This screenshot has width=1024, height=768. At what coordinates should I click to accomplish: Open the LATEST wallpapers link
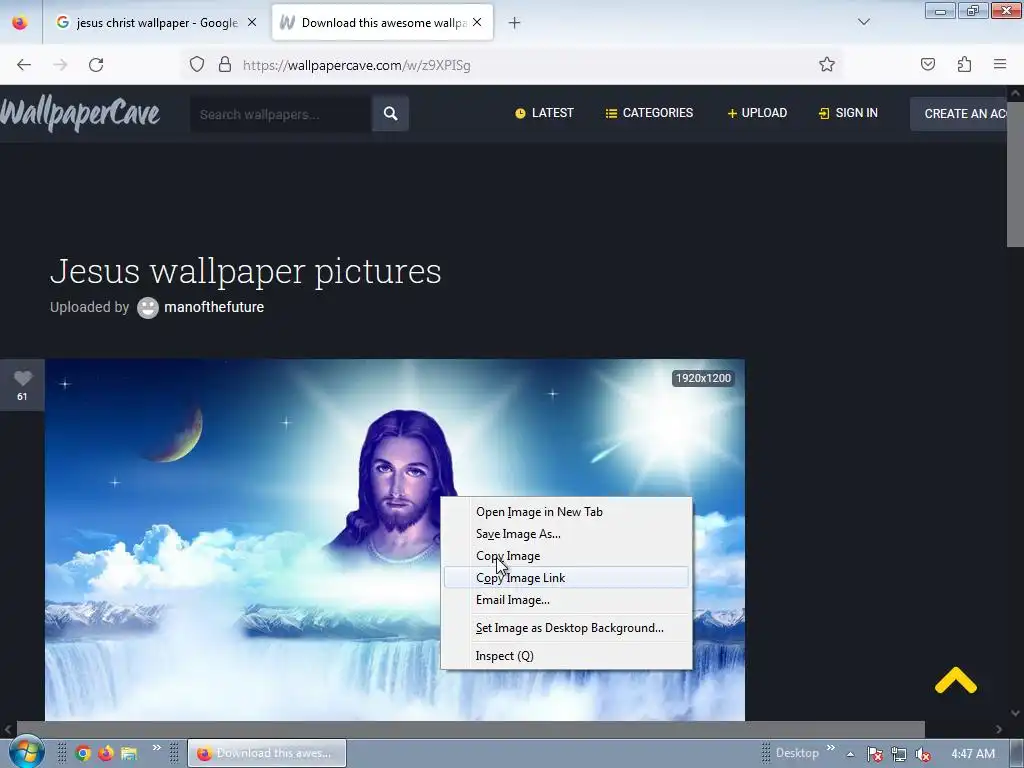tap(544, 113)
